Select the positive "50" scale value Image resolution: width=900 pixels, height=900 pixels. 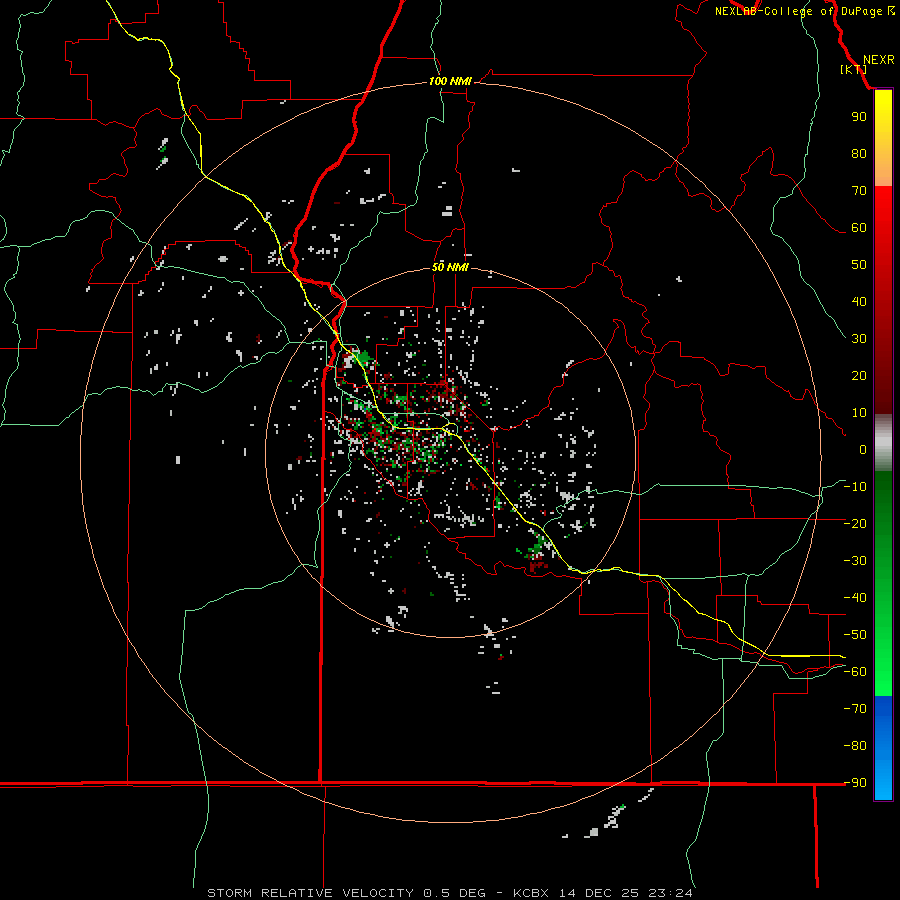(x=859, y=265)
